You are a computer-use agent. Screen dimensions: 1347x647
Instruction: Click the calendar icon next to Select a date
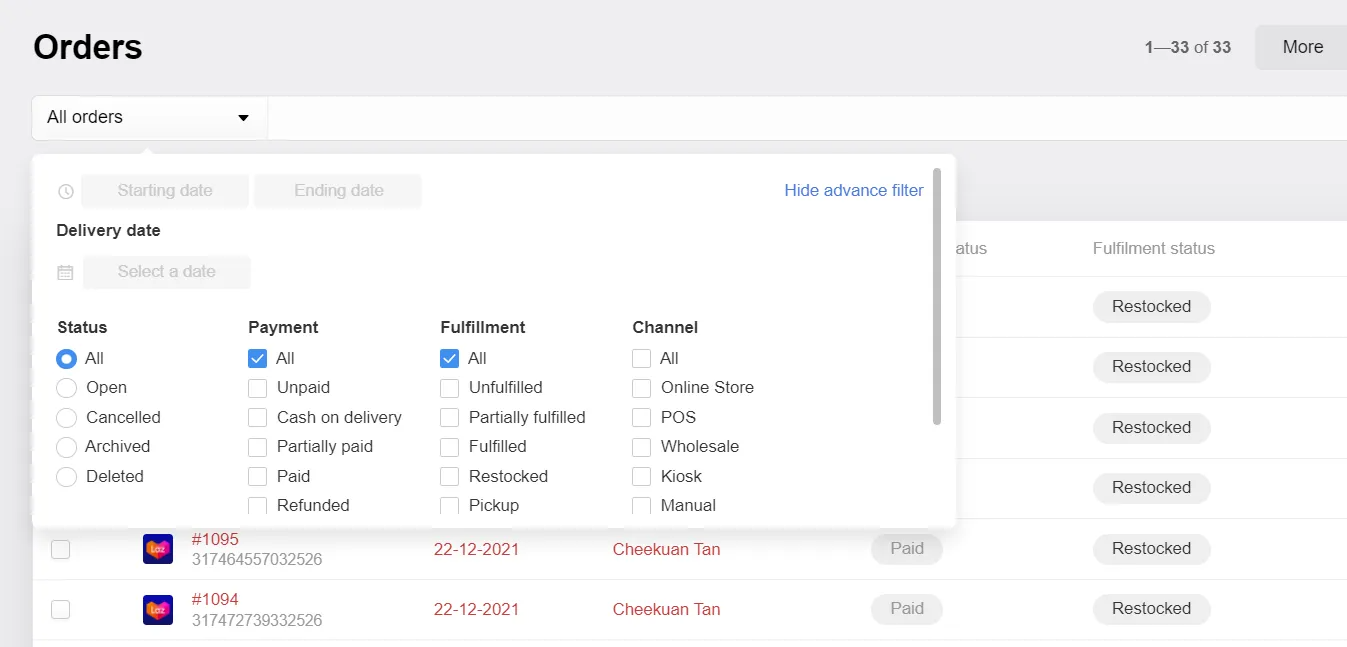pyautogui.click(x=65, y=271)
